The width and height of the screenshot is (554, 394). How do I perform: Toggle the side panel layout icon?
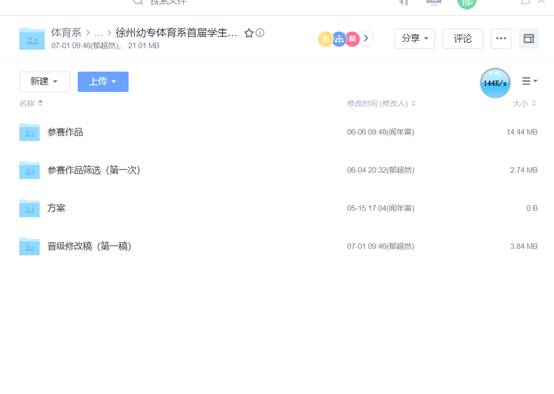coord(529,39)
